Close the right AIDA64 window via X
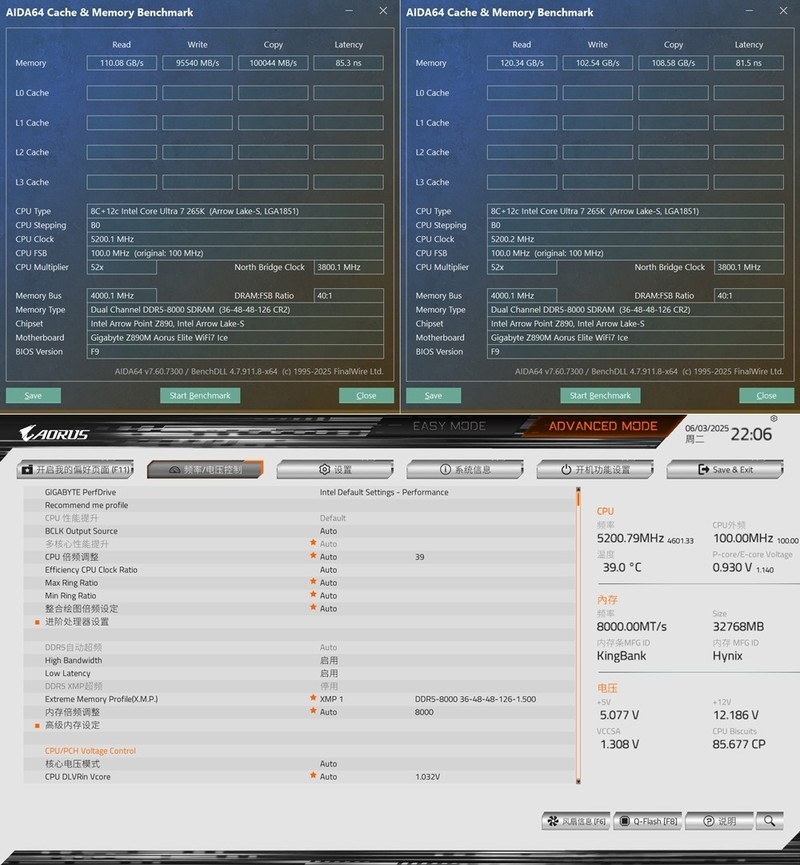Screen dimensions: 800x865 [783, 10]
